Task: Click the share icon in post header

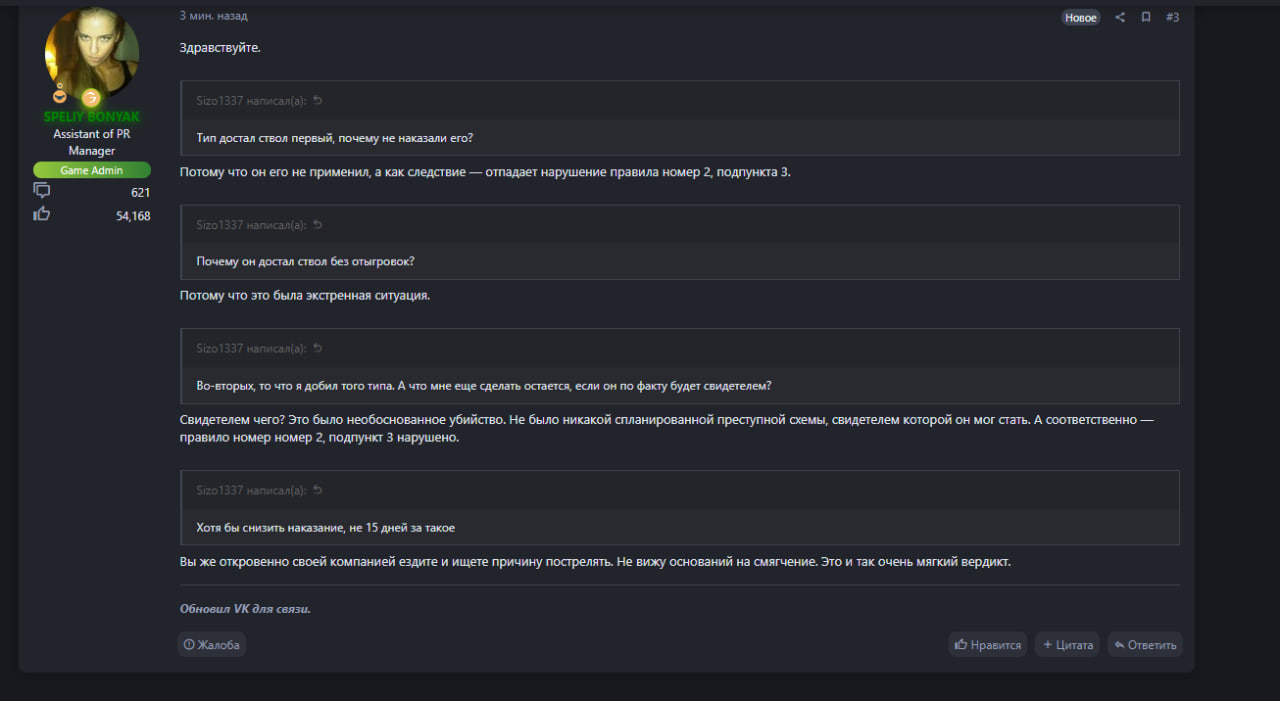Action: 1120,17
